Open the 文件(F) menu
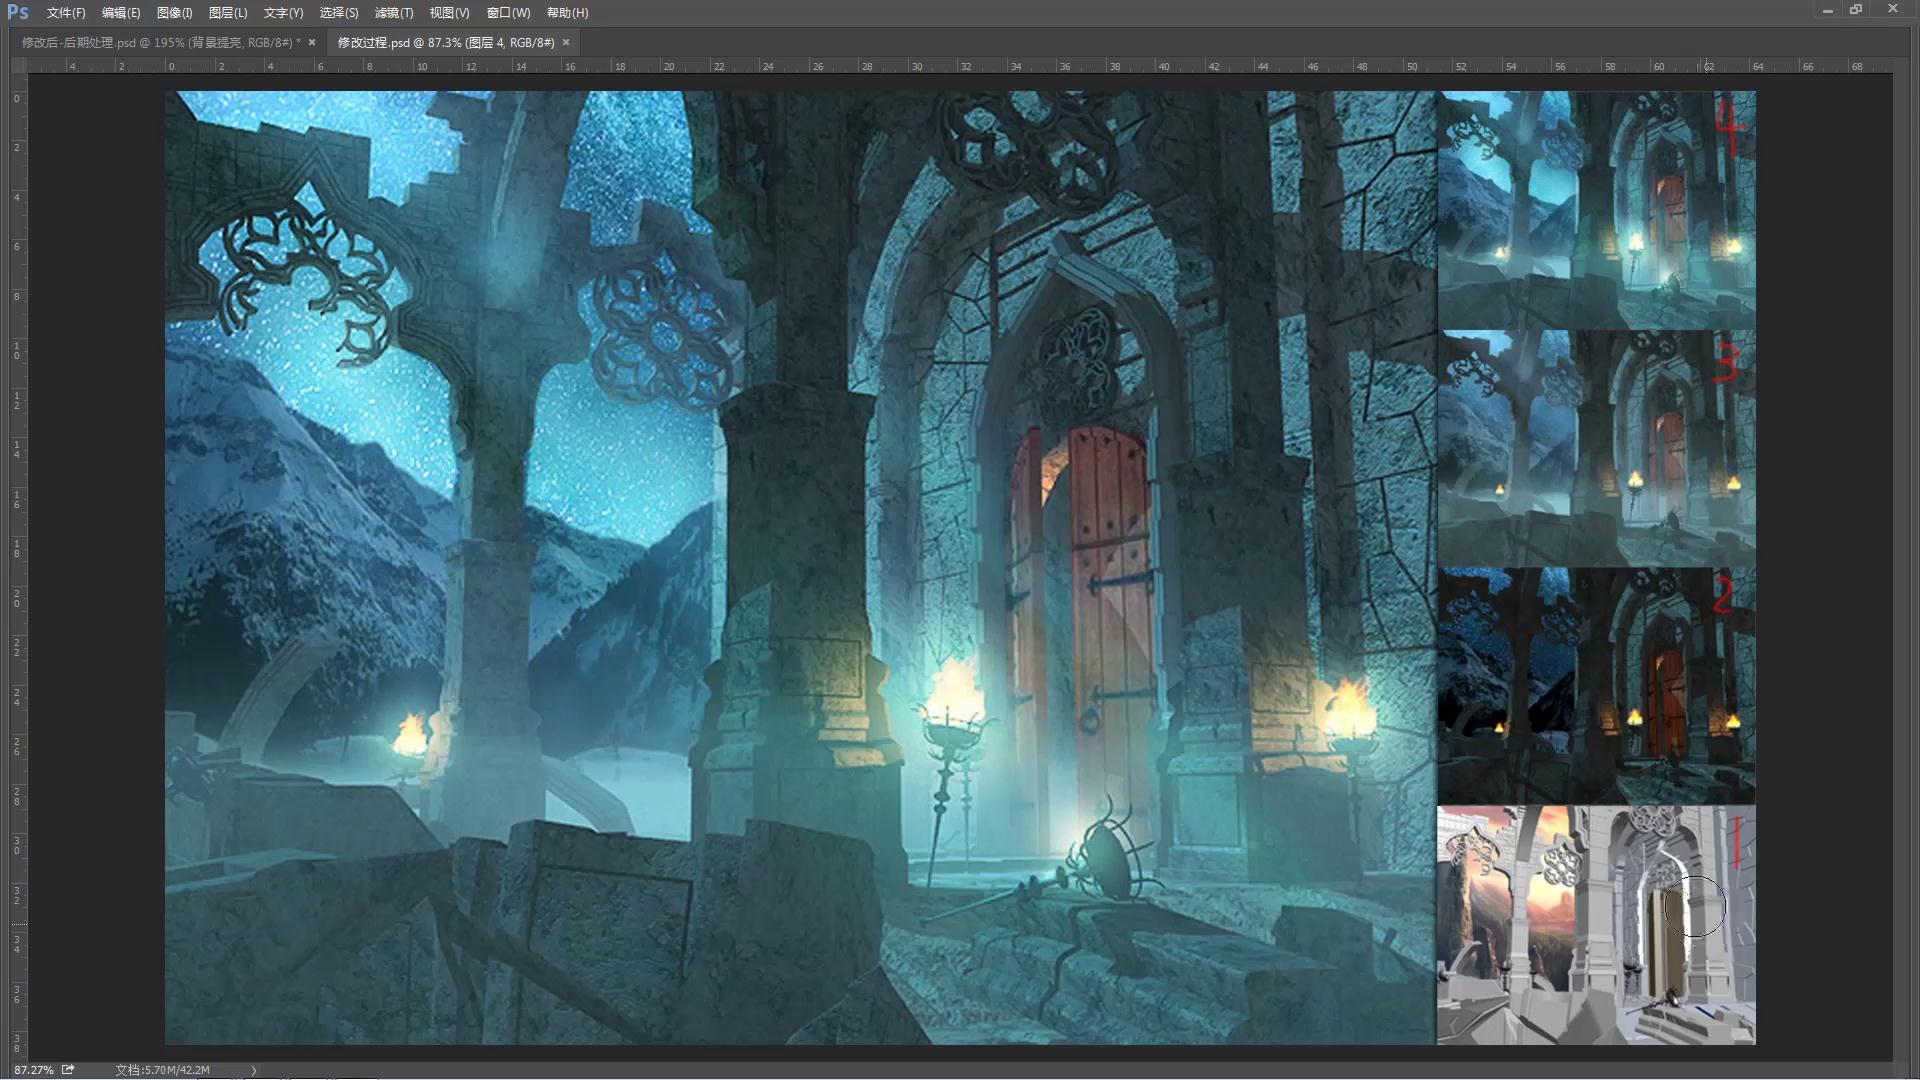This screenshot has width=1920, height=1080. click(x=66, y=13)
